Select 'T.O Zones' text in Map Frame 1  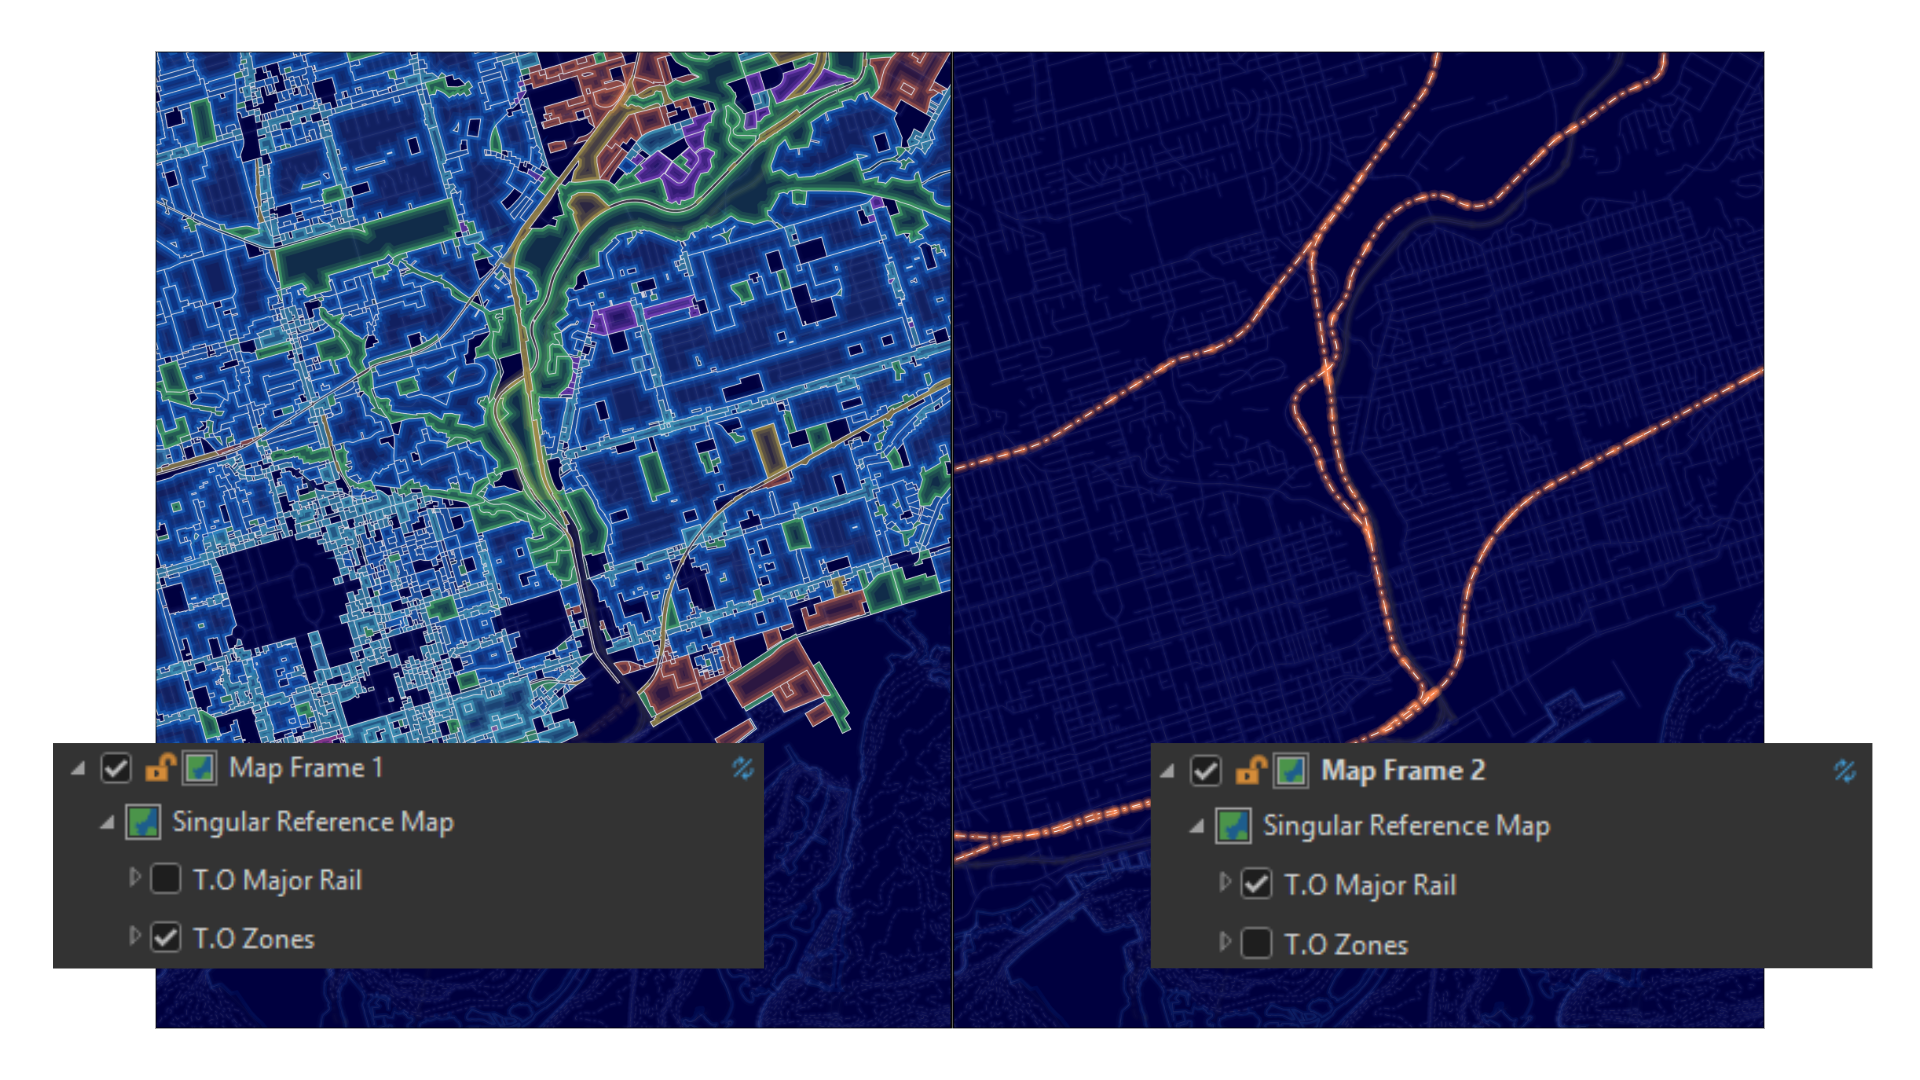[x=253, y=939]
